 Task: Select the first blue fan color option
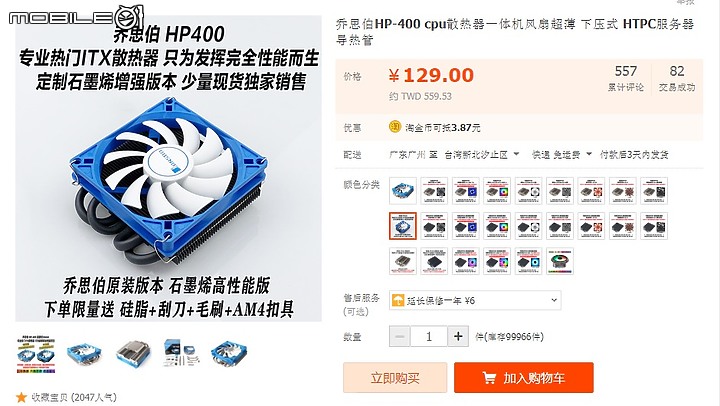(x=403, y=191)
